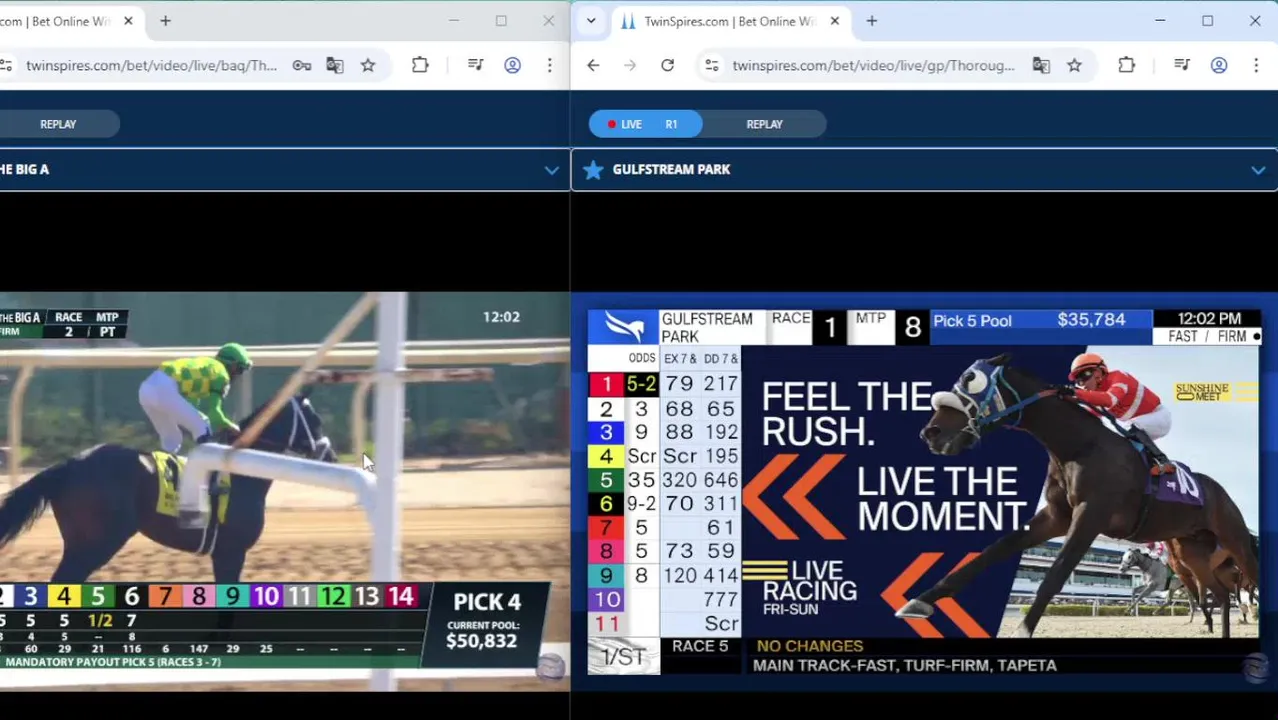Open media control icon in left browser toolbar
Image resolution: width=1278 pixels, height=720 pixels.
point(476,66)
